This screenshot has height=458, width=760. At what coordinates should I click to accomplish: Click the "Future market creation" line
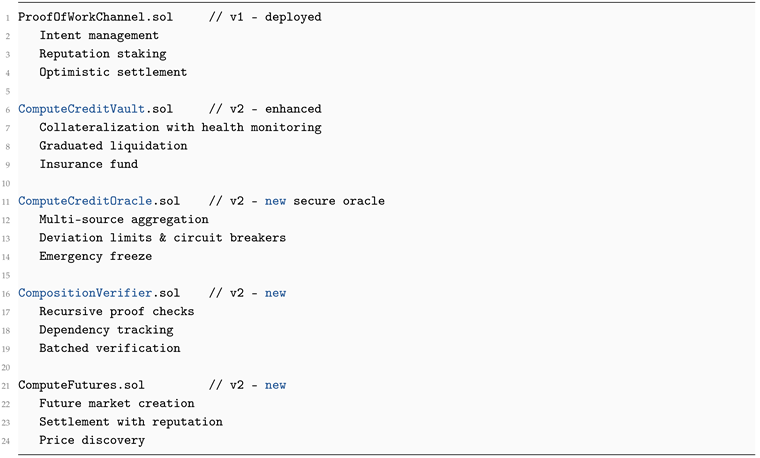pyautogui.click(x=117, y=403)
